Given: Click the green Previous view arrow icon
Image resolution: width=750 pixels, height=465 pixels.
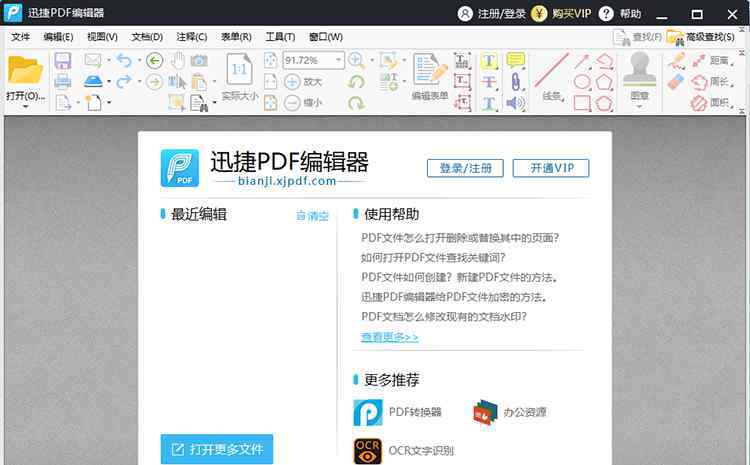Looking at the screenshot, I should pos(154,60).
